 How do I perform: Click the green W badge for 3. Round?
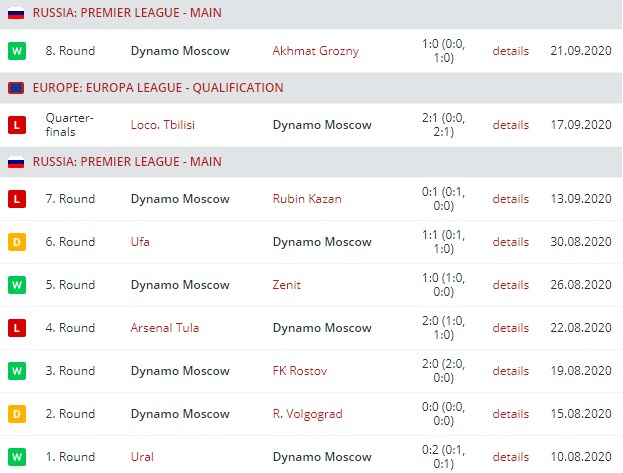coord(16,371)
